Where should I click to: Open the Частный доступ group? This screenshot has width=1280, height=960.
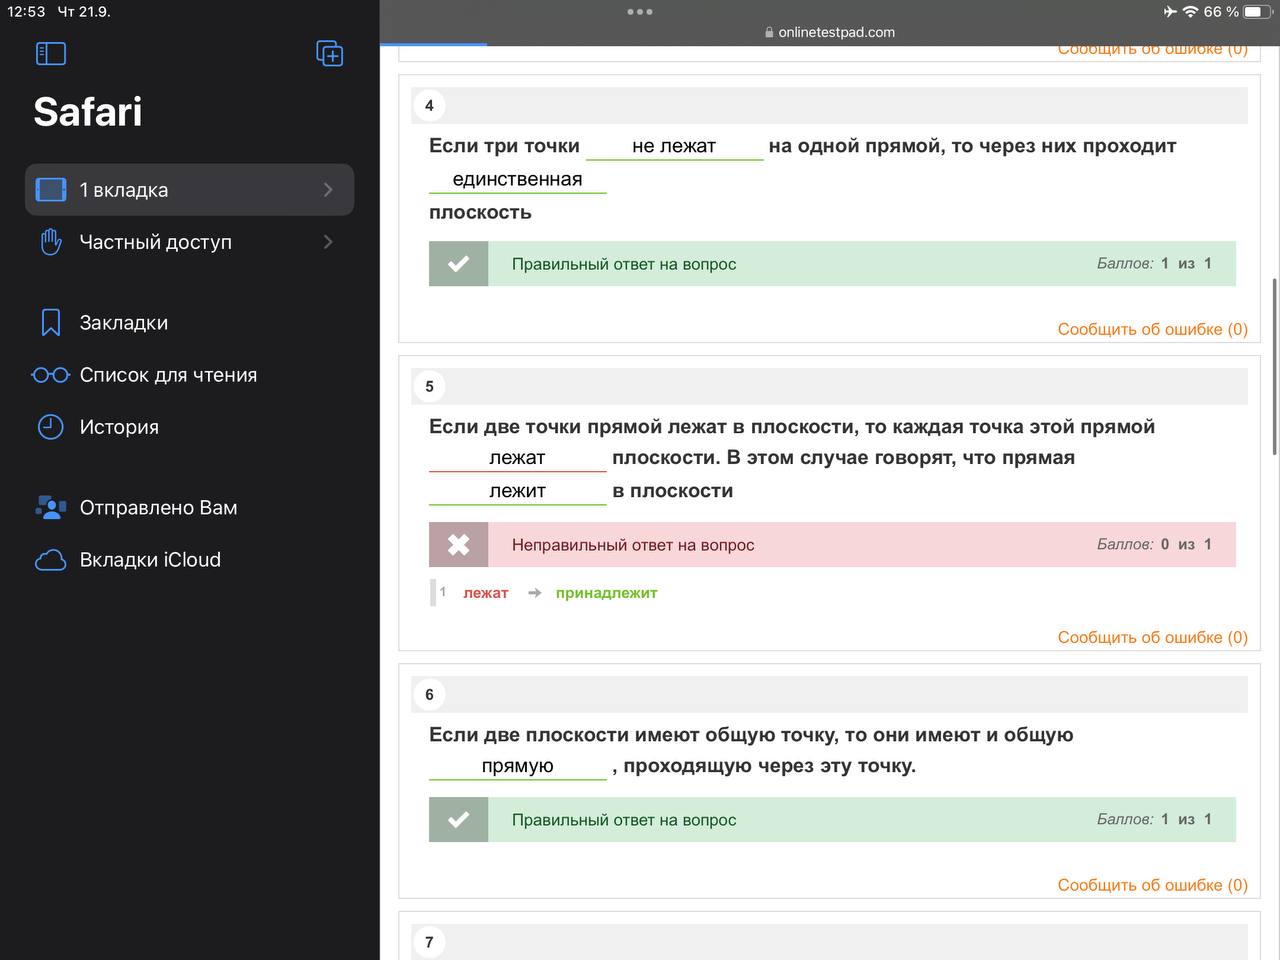pyautogui.click(x=190, y=242)
